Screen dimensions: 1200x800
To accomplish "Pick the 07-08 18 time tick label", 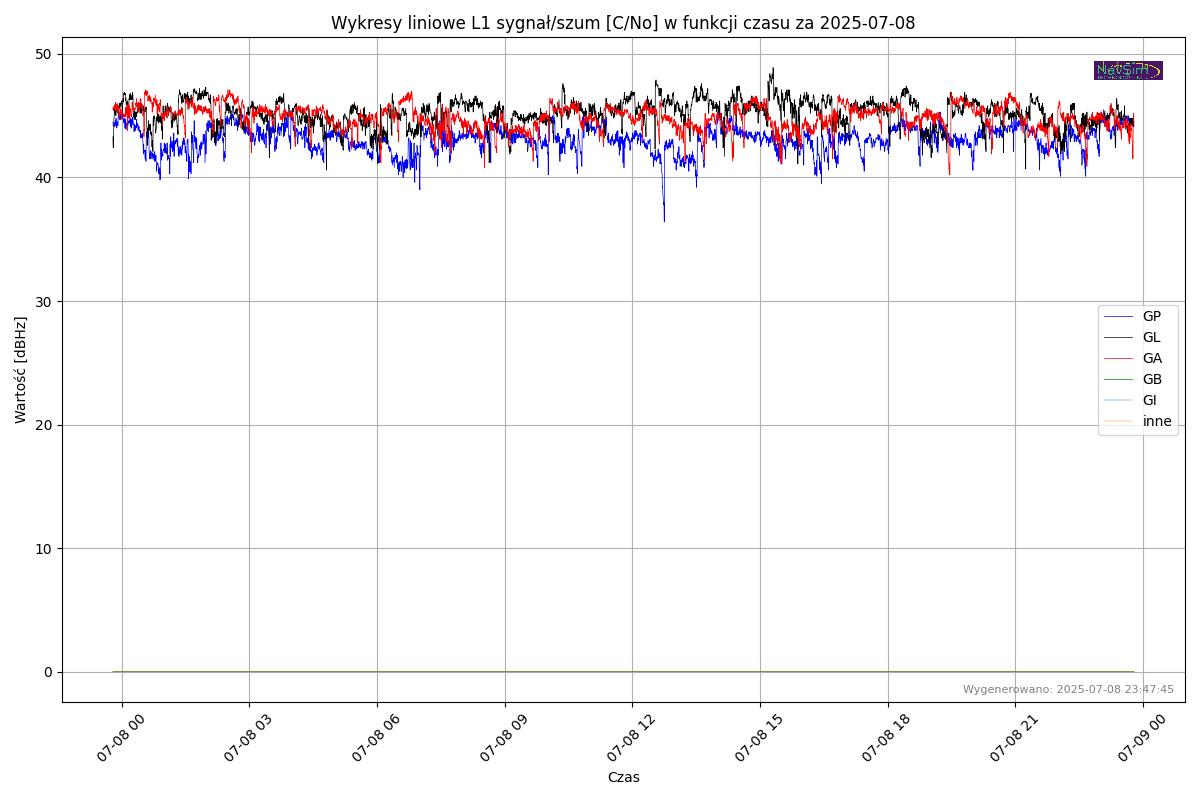I will click(x=886, y=739).
